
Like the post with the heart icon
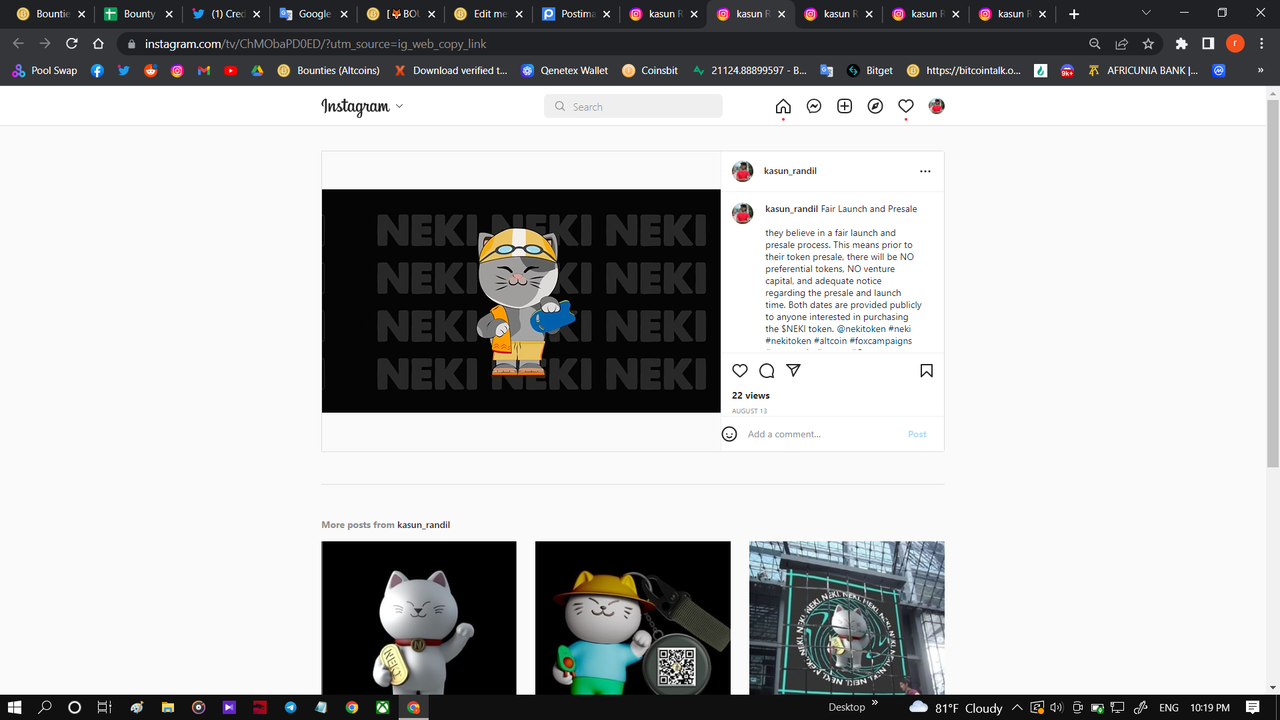click(x=739, y=370)
